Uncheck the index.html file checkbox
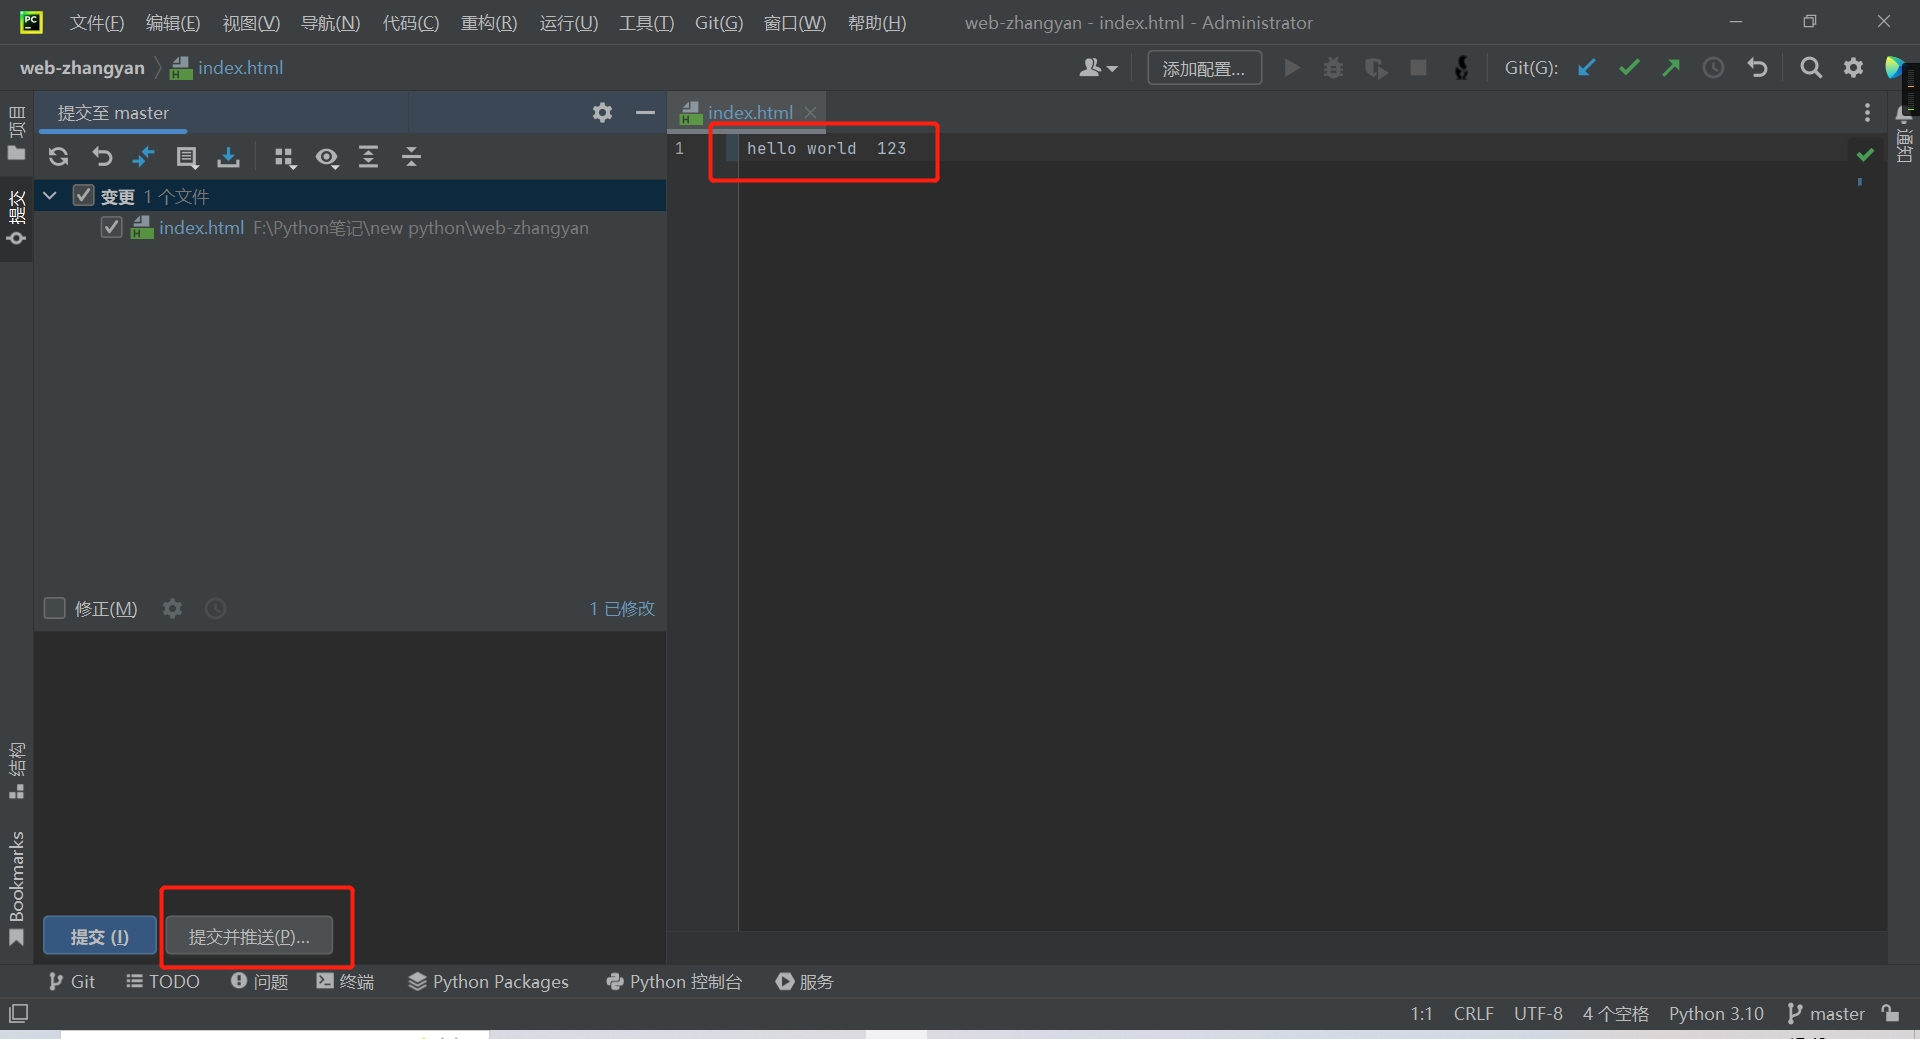 [112, 227]
